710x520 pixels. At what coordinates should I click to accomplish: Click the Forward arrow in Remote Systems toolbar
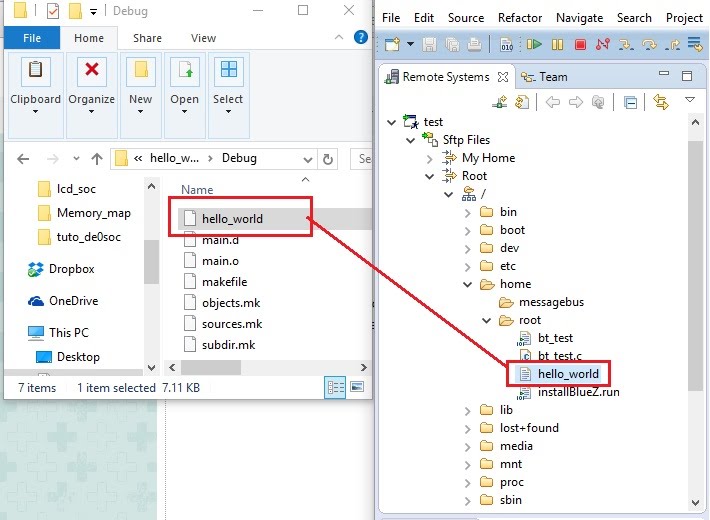576,102
